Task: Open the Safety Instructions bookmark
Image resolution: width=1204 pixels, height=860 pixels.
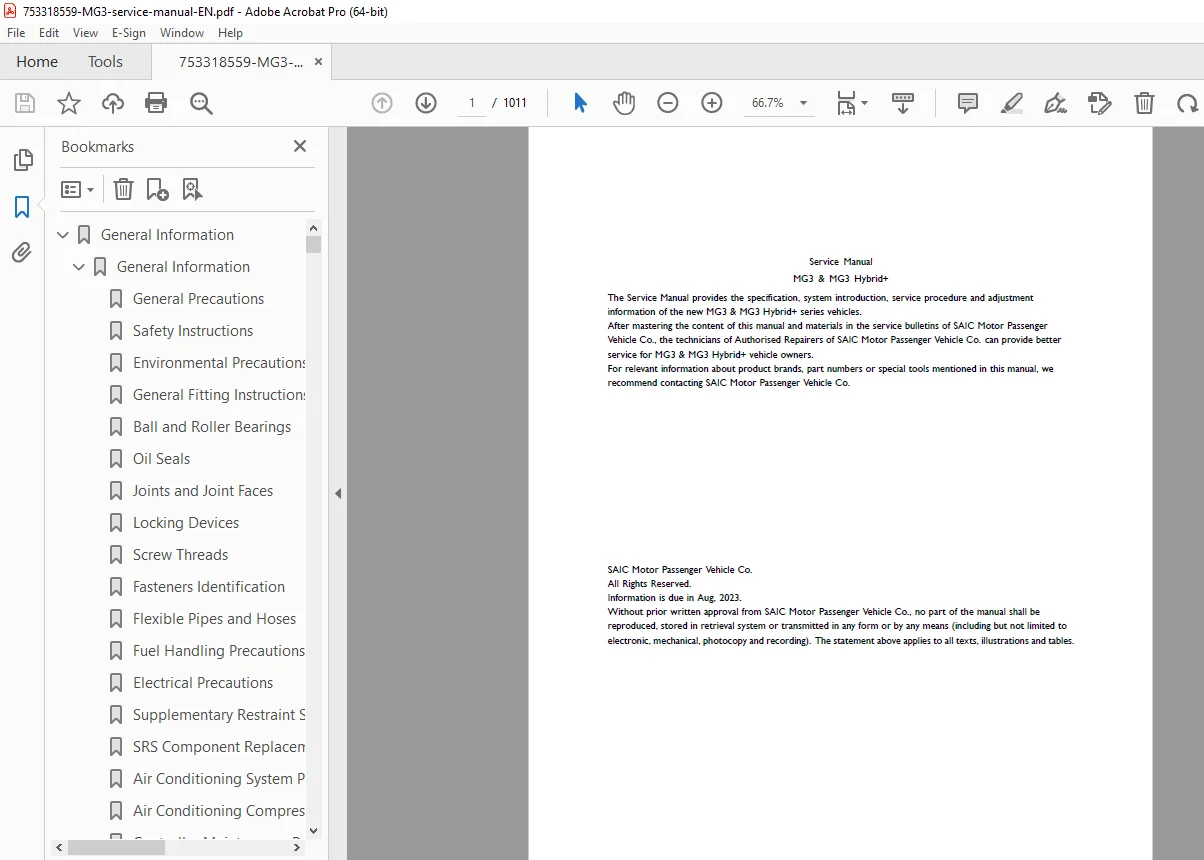Action: pos(193,331)
